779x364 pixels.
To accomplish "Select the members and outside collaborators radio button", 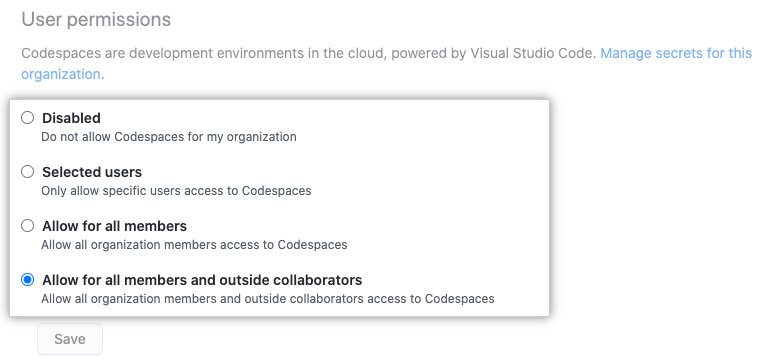I will click(x=27, y=280).
